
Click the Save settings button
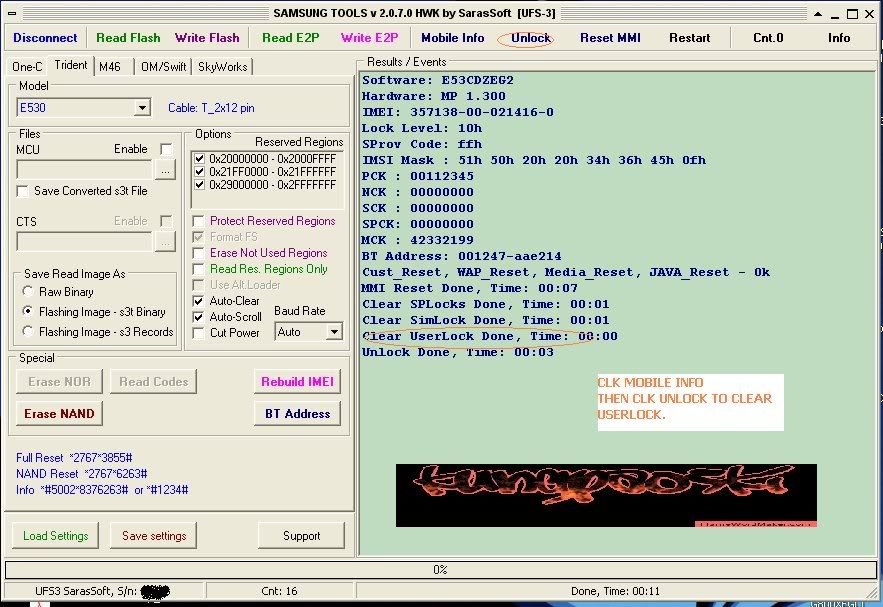tap(154, 535)
